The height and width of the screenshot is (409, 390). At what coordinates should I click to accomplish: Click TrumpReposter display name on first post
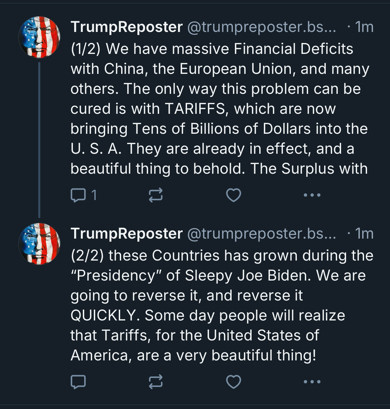pyautogui.click(x=127, y=27)
